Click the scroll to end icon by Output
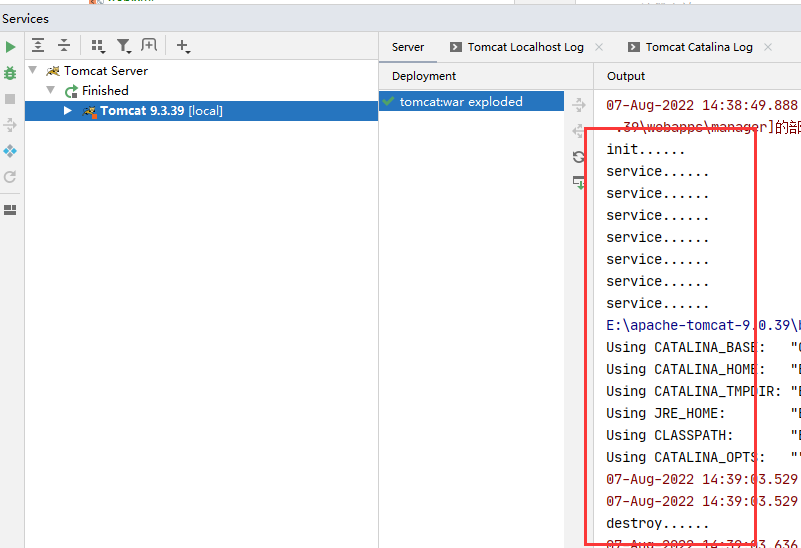The image size is (801, 548). tap(579, 182)
